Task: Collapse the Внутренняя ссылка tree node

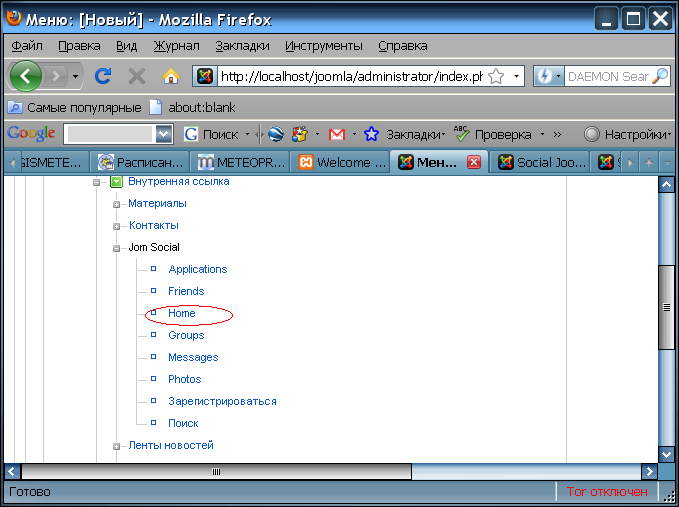Action: pos(96,182)
